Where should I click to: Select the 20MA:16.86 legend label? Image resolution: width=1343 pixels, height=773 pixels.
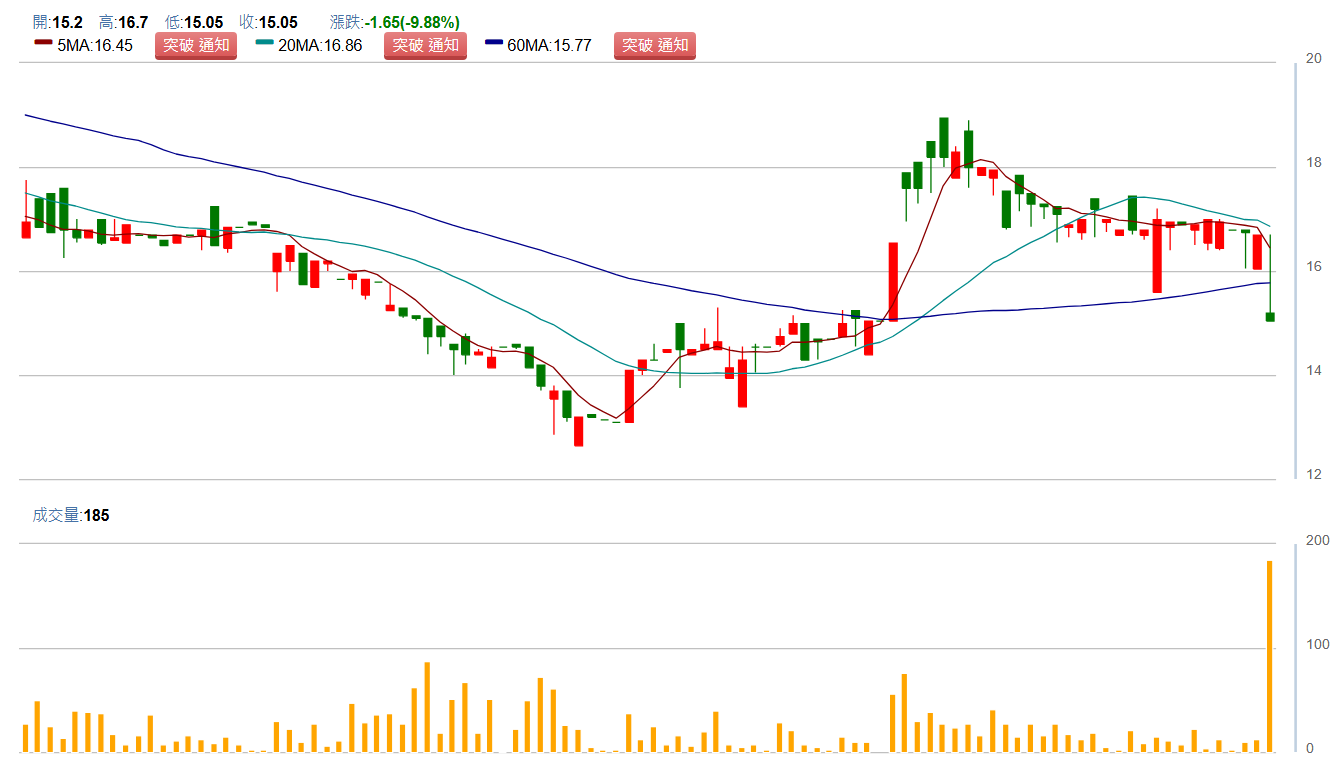coord(320,45)
